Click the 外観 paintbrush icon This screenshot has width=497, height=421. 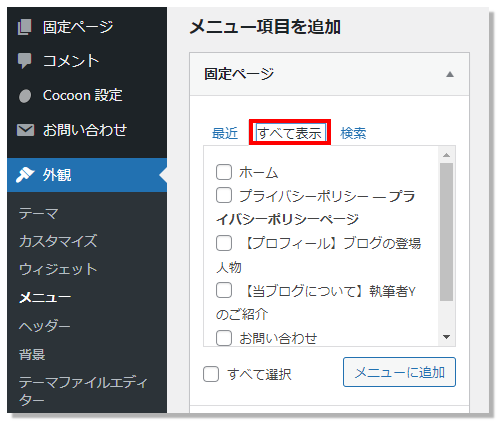(x=25, y=175)
